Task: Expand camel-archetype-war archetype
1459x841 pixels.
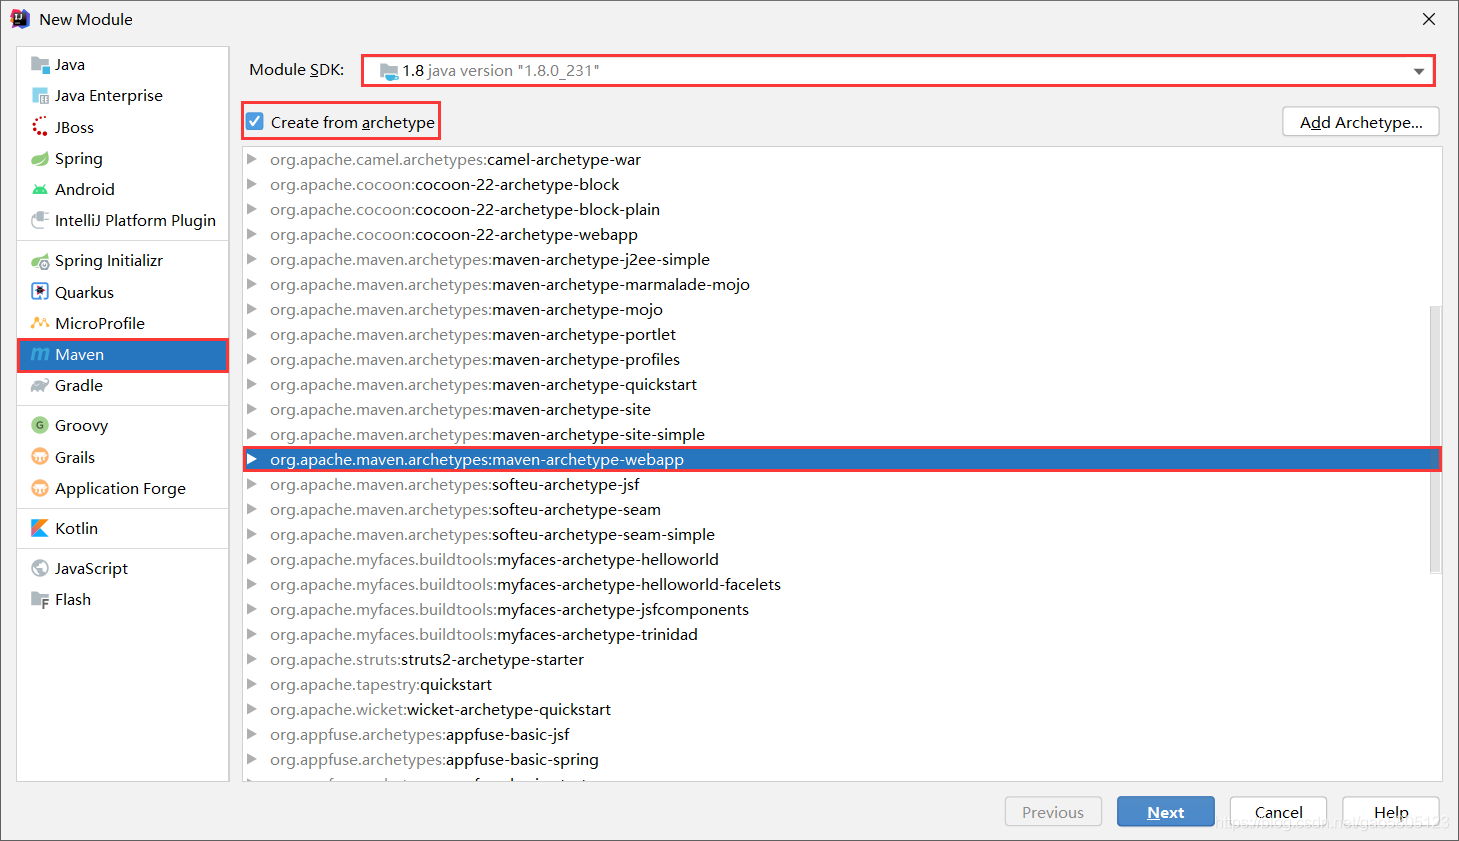Action: pyautogui.click(x=252, y=159)
